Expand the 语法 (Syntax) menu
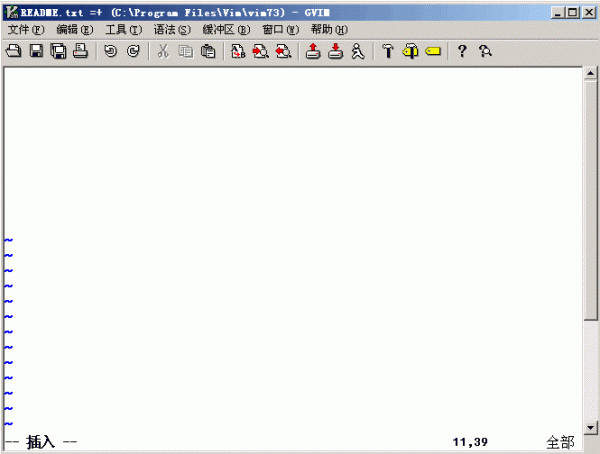600x454 pixels. 172,30
